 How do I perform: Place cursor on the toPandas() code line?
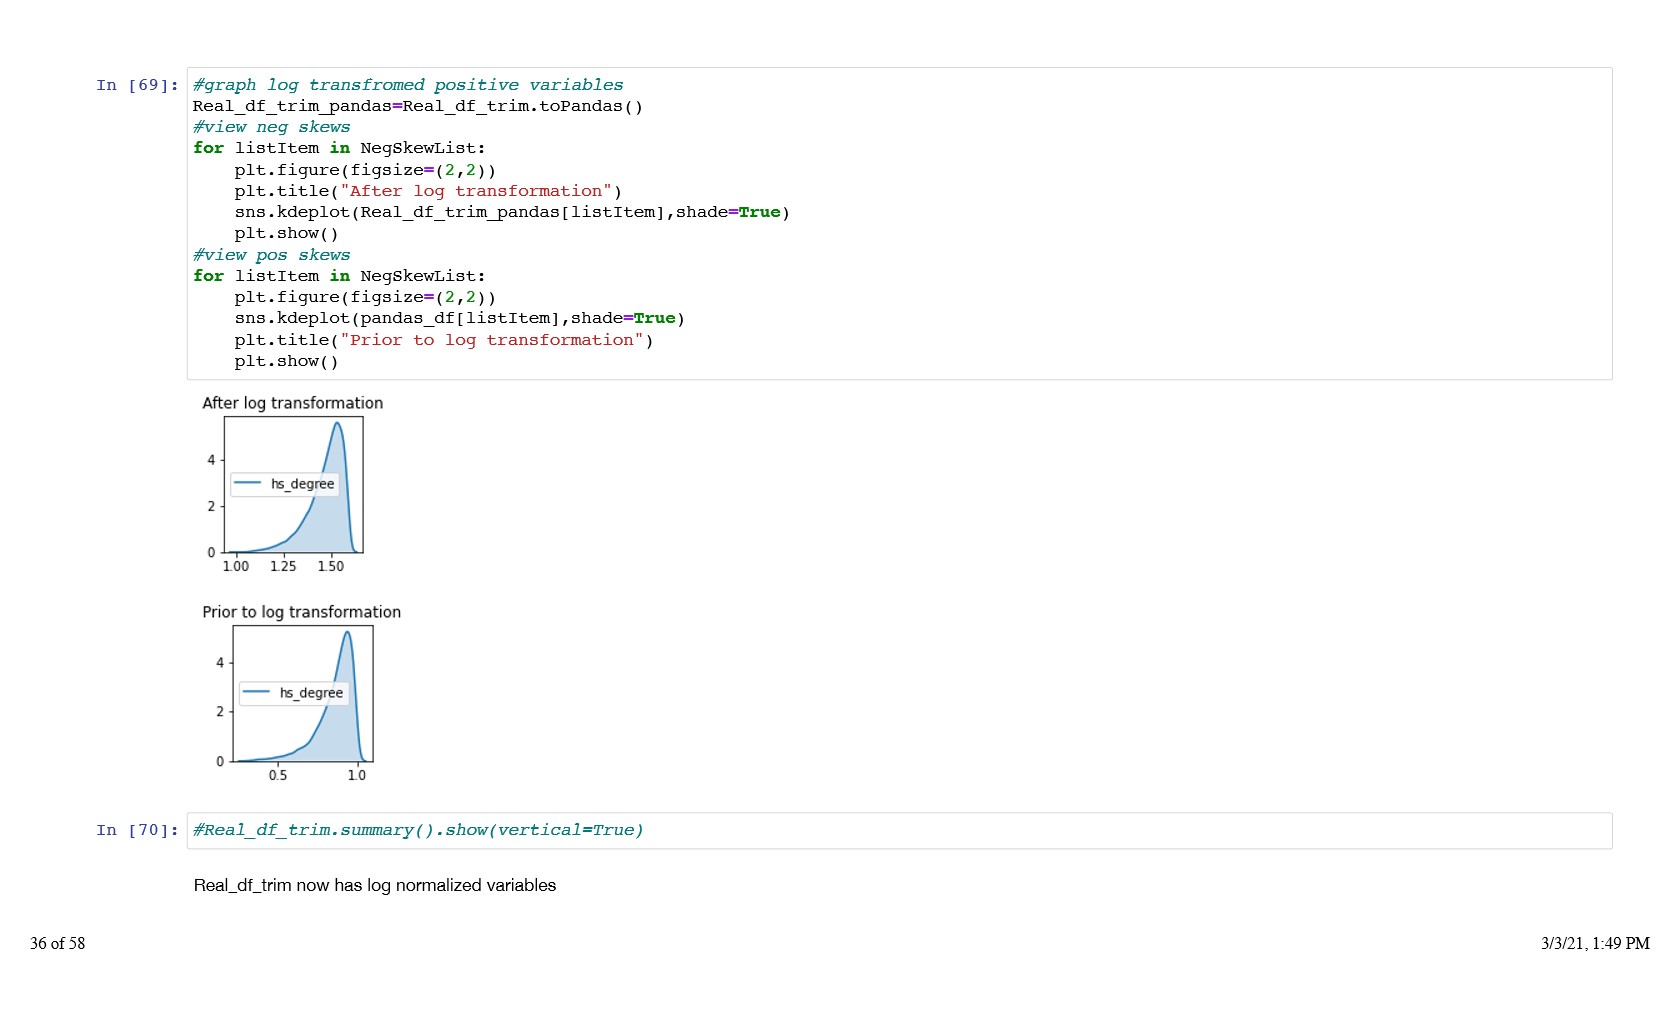(x=417, y=107)
